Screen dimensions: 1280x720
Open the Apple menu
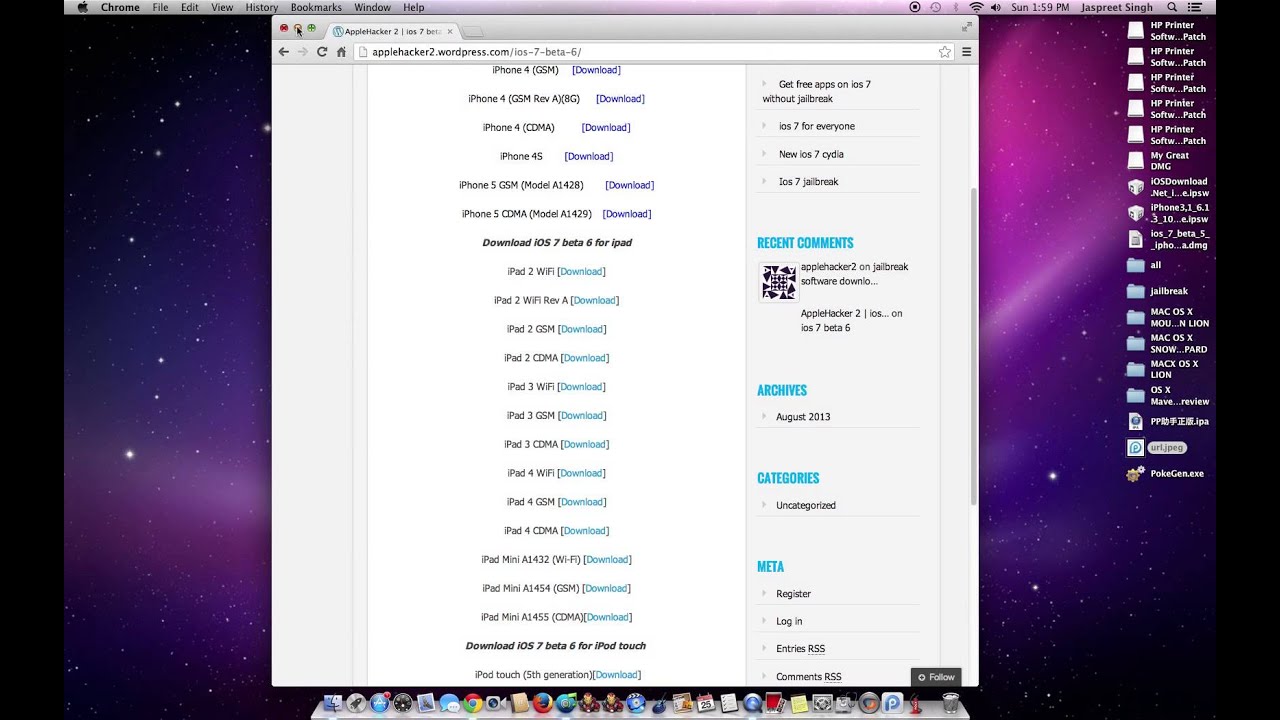tap(82, 7)
